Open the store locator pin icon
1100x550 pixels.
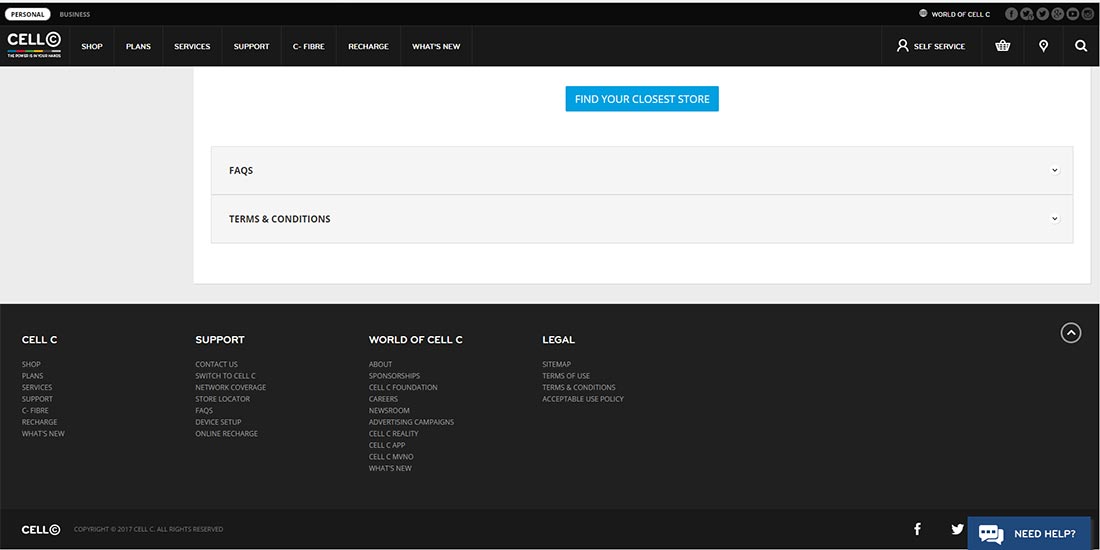[x=1043, y=46]
